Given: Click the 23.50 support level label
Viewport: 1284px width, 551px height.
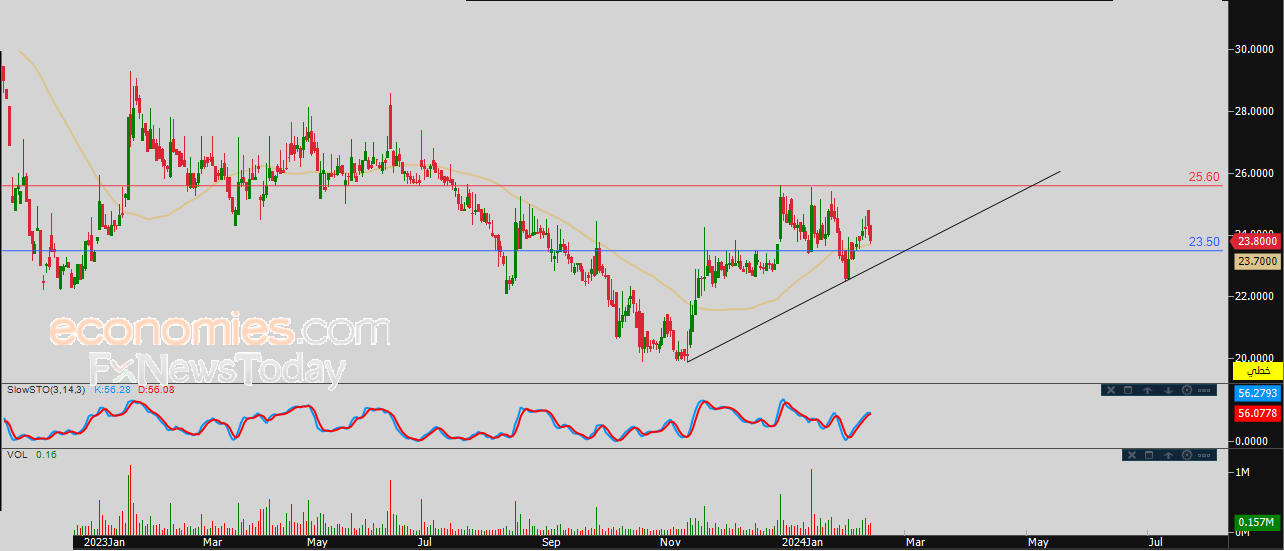Looking at the screenshot, I should [1204, 241].
